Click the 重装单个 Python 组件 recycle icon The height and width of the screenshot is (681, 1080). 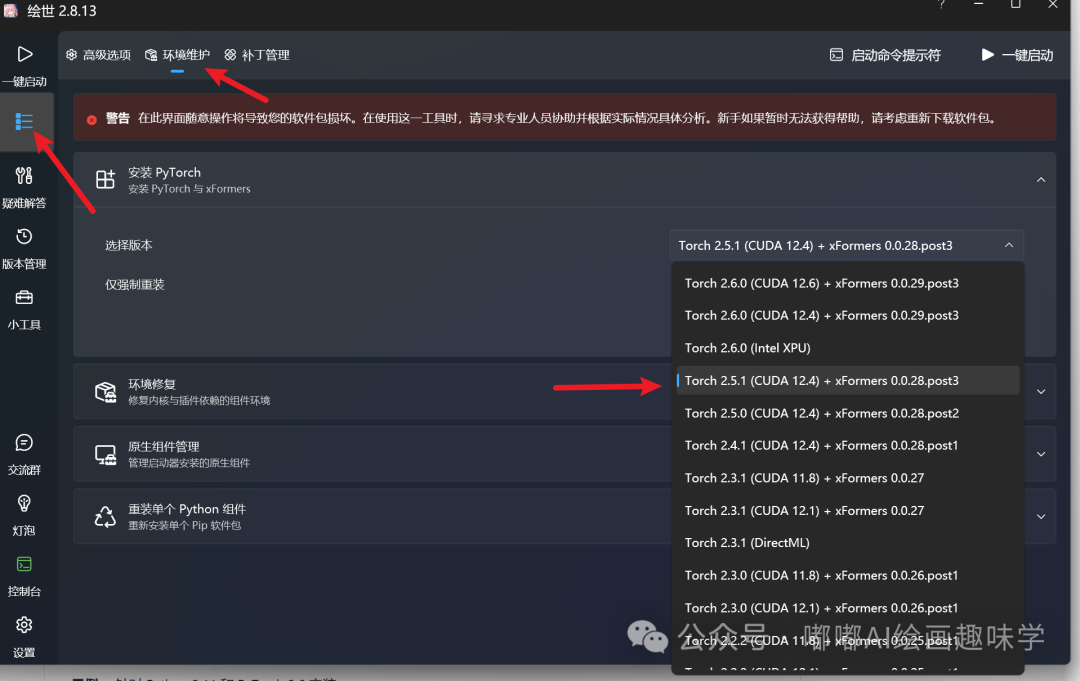tap(105, 516)
